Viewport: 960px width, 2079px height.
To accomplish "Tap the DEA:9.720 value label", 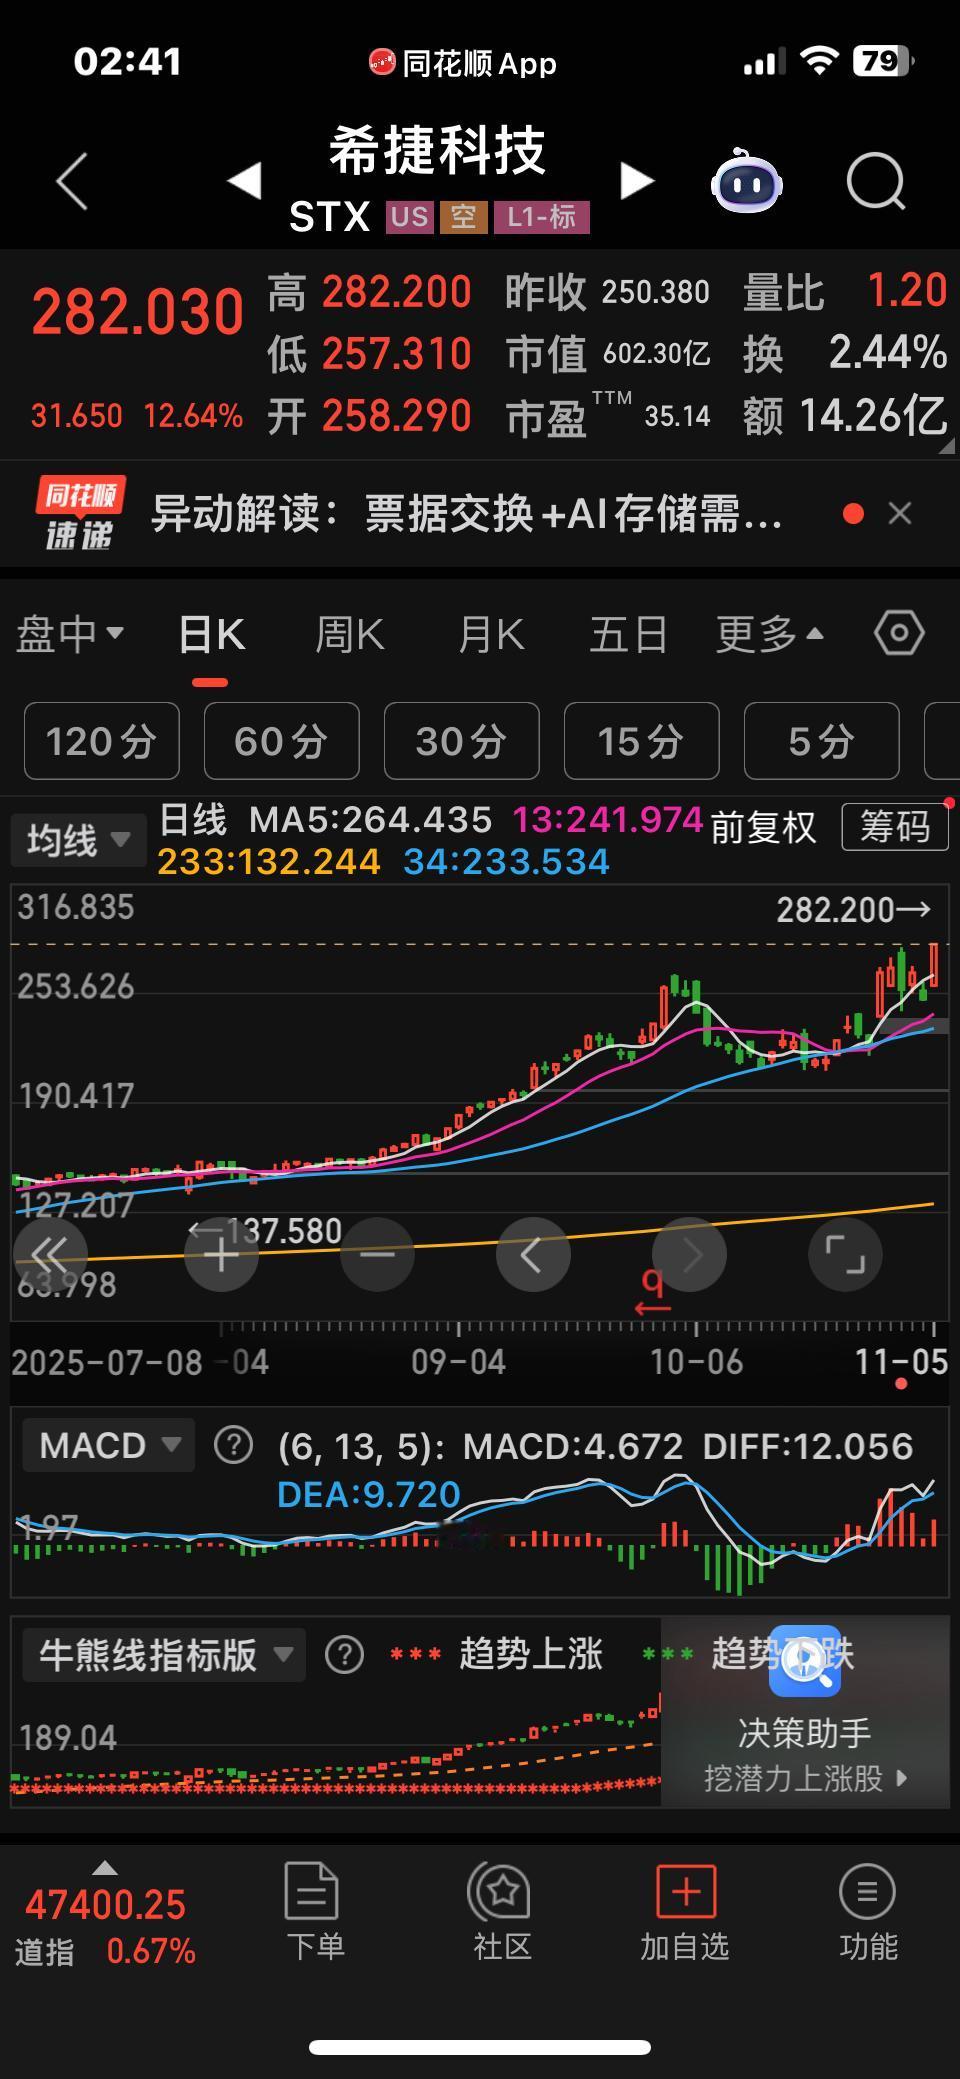I will pyautogui.click(x=368, y=1494).
